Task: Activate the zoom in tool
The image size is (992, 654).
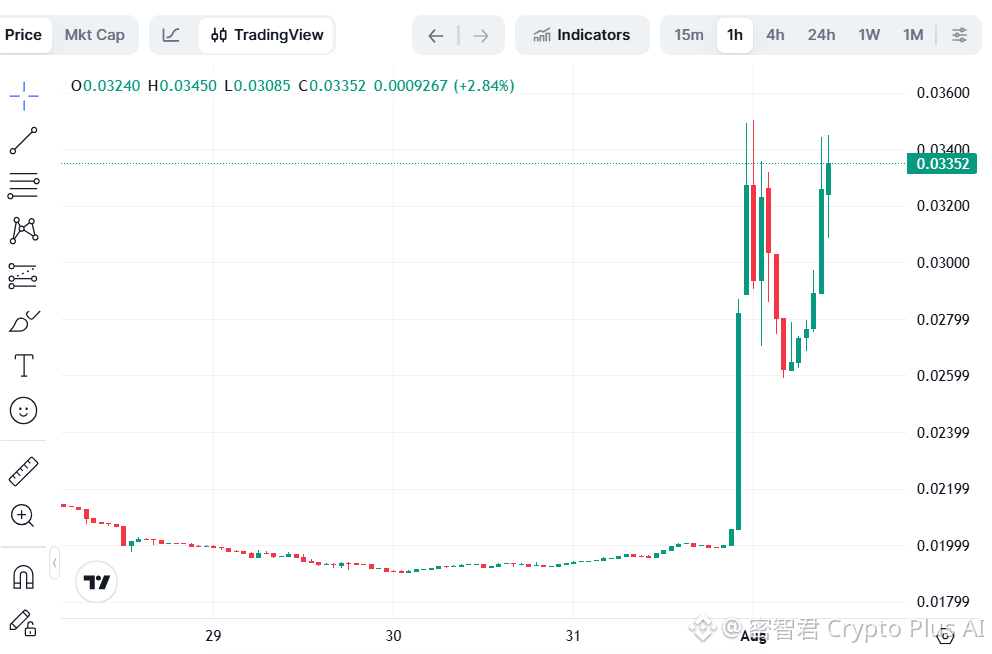Action: [x=23, y=516]
